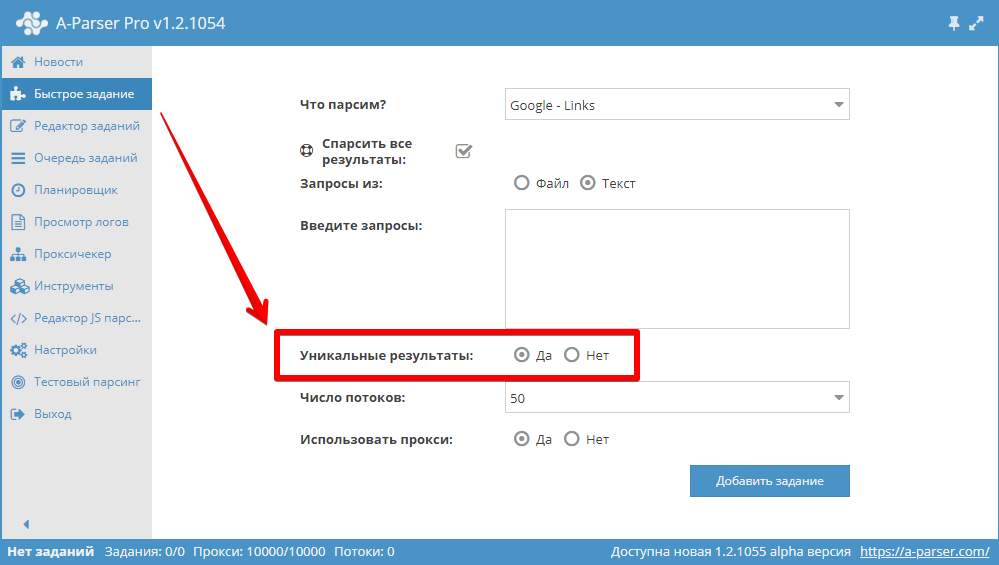Image resolution: width=999 pixels, height=565 pixels.
Task: Click the puzzle icon for Быстрое задание
Action: (18, 94)
